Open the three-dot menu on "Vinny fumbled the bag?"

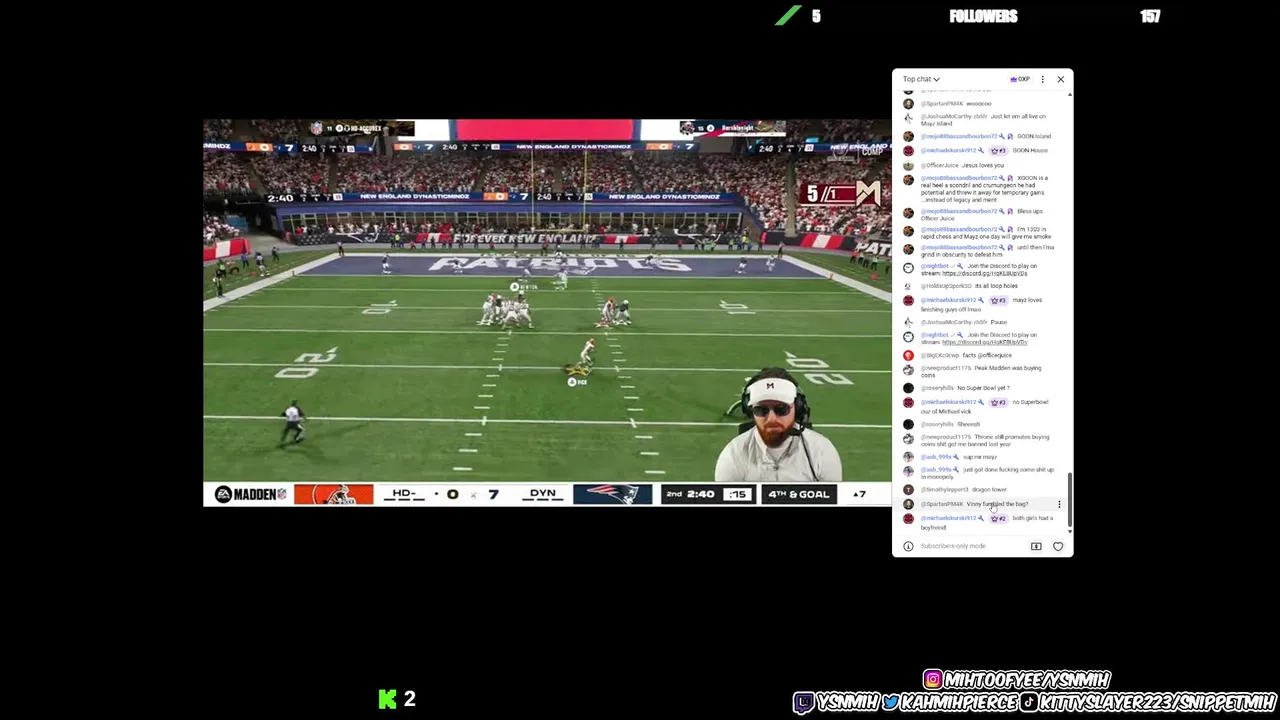point(1059,504)
